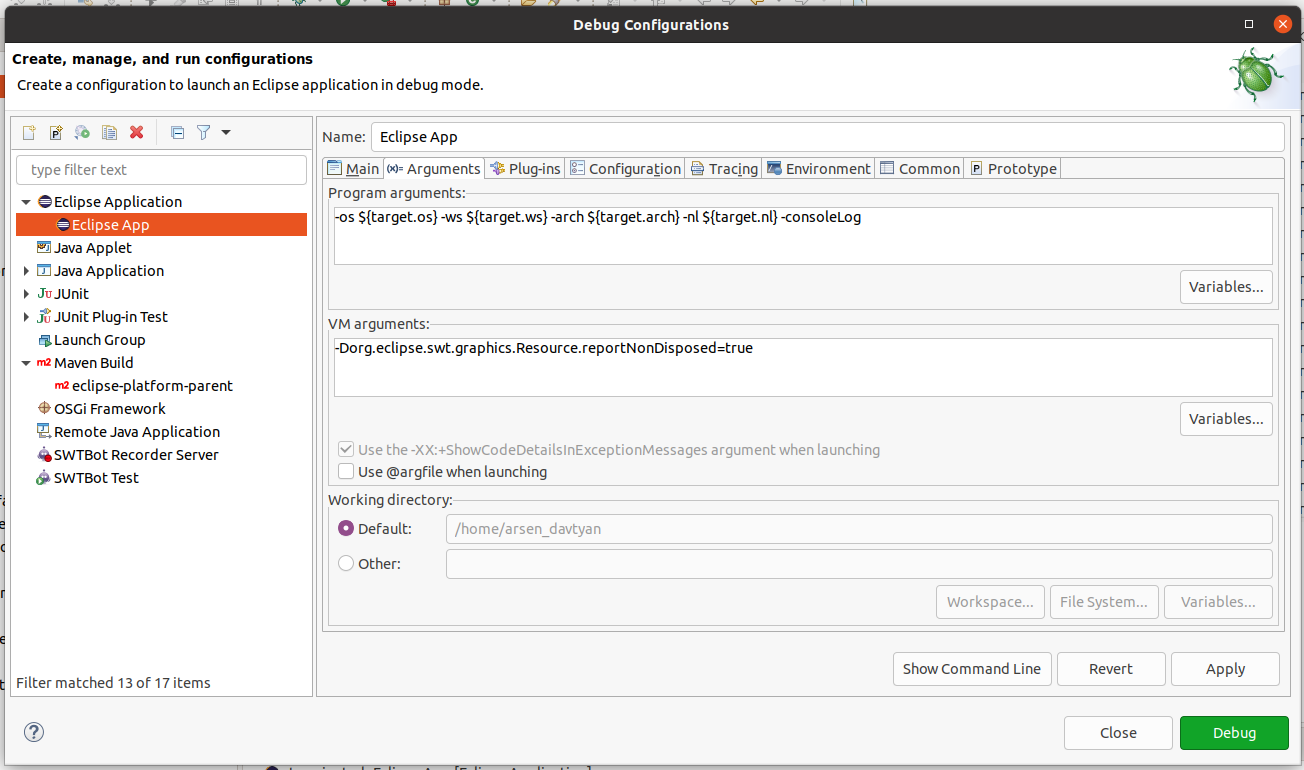Launch with the green Debug button
1304x770 pixels.
[x=1234, y=733]
